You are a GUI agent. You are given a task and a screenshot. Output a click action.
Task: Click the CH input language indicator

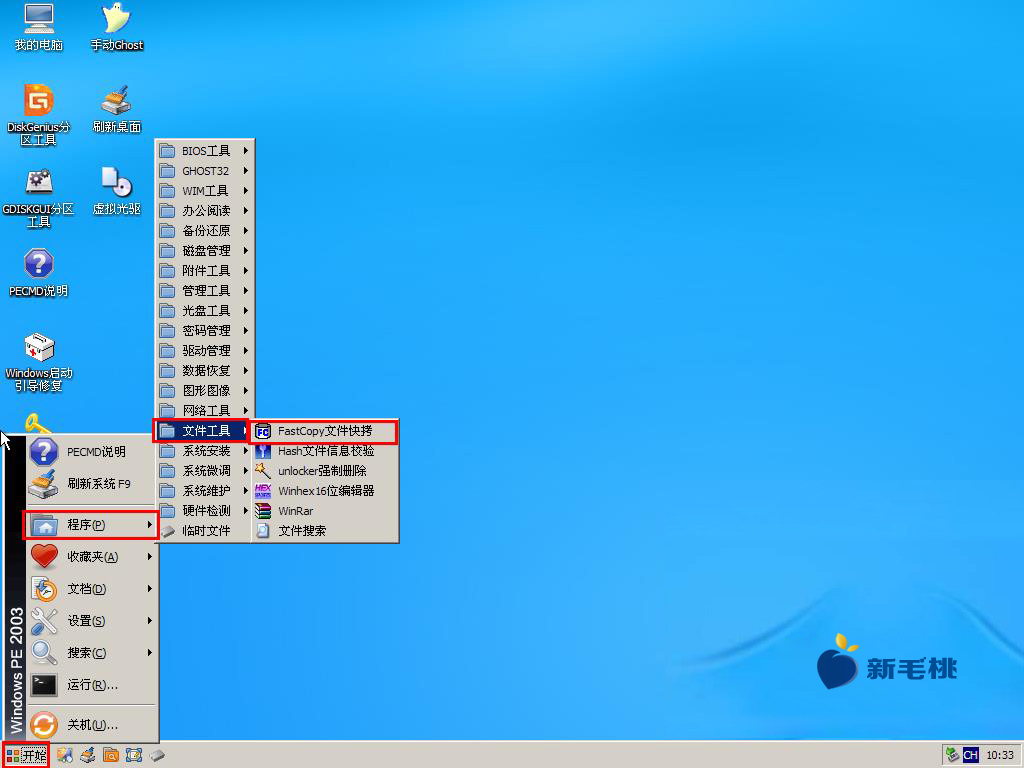pos(971,756)
